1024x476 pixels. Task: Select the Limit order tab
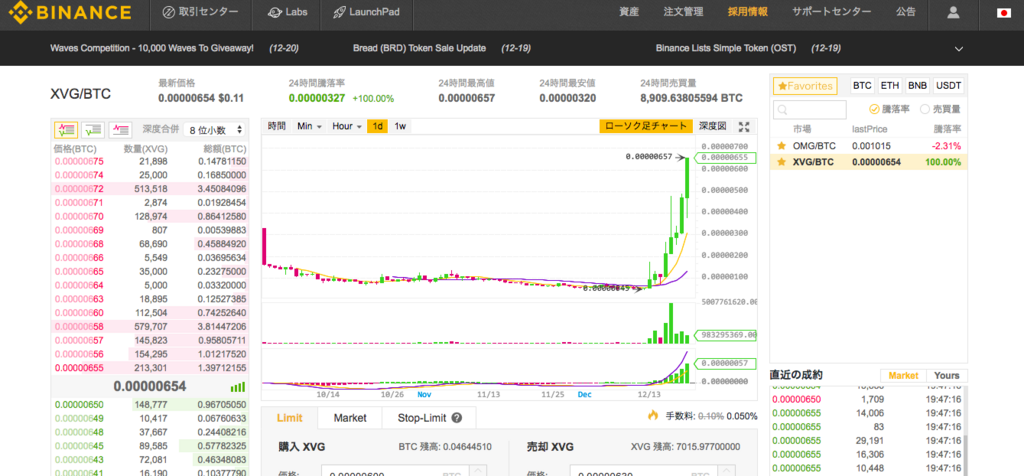289,418
